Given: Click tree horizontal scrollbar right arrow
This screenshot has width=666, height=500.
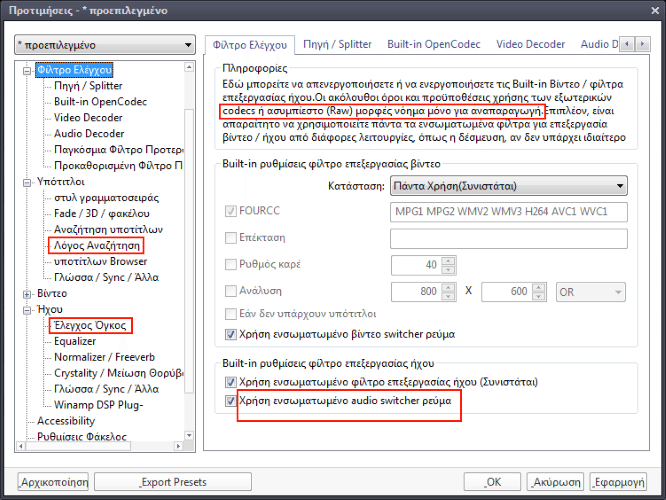Looking at the screenshot, I should [178, 446].
